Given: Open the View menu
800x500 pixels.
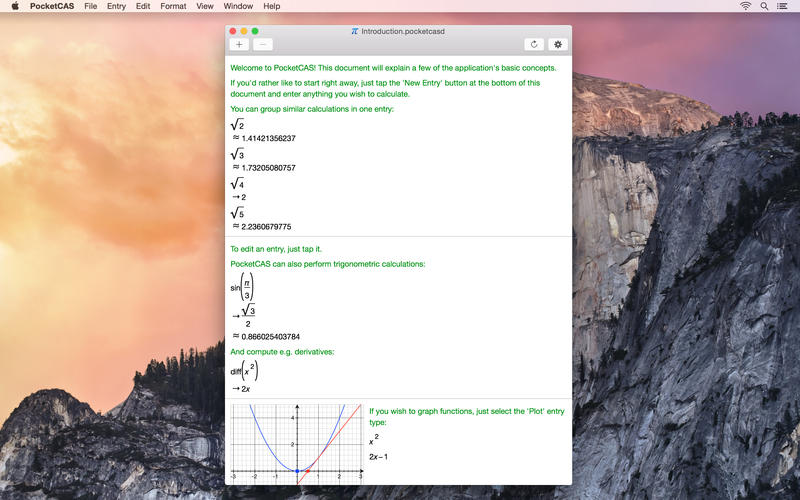Looking at the screenshot, I should pyautogui.click(x=205, y=6).
